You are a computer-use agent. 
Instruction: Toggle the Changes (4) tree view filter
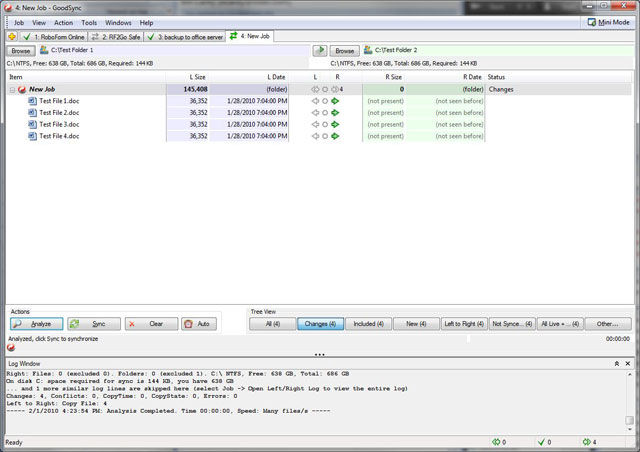tap(320, 324)
